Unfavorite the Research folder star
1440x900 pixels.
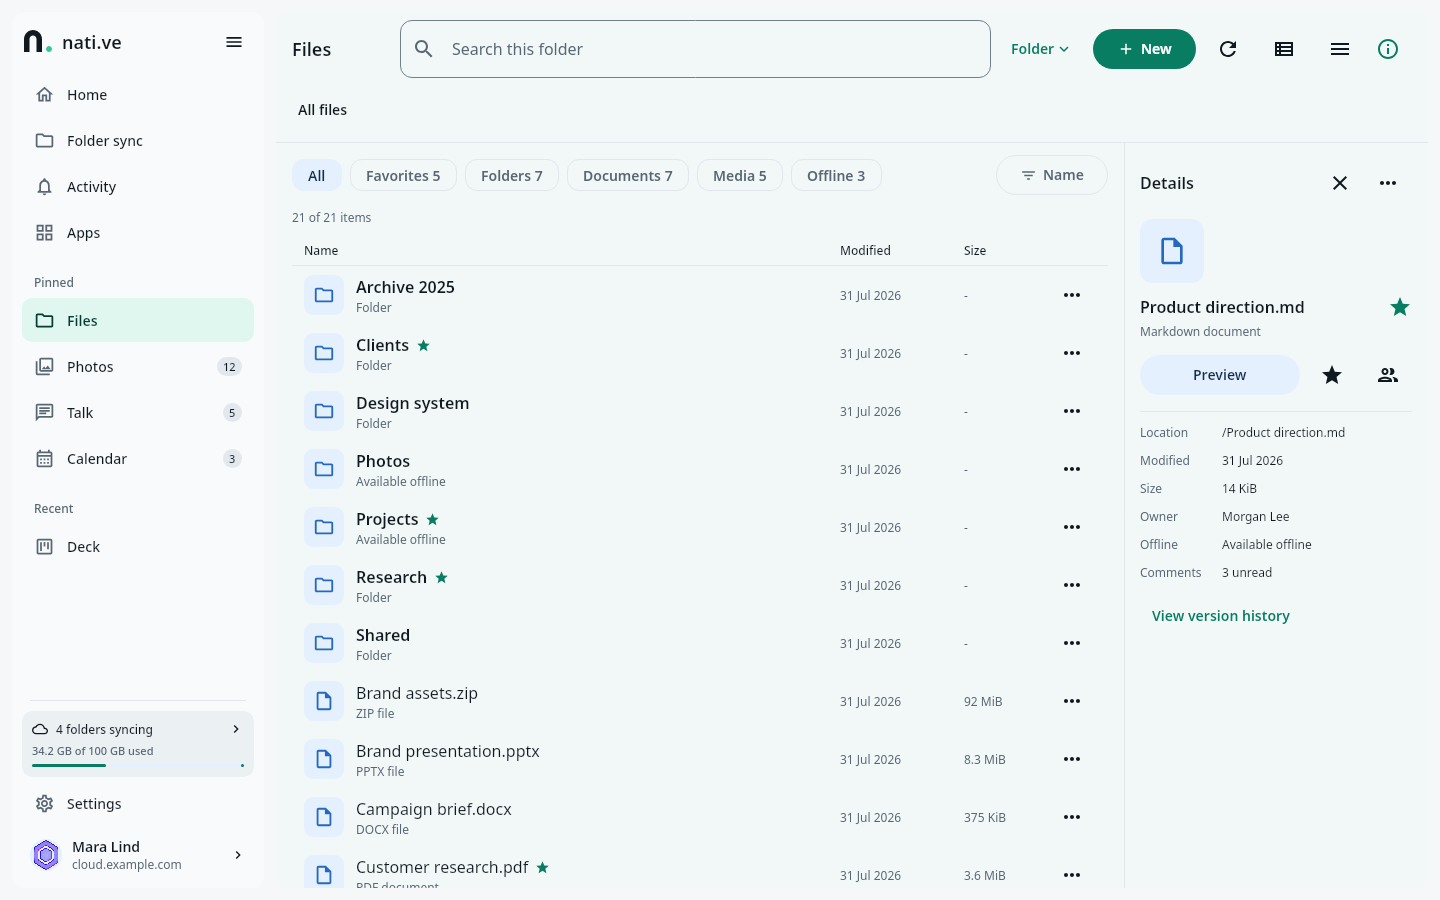click(442, 577)
